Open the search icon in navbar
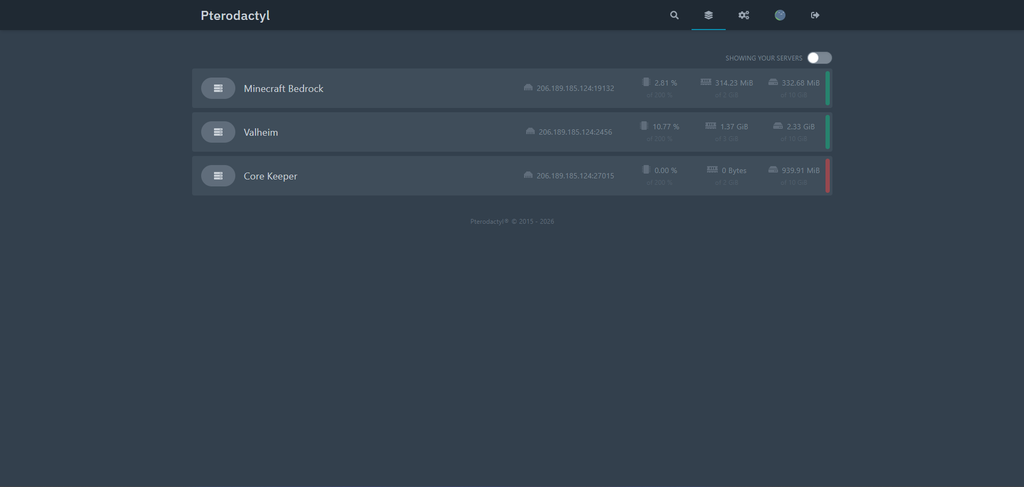Screen dimensions: 1024x487 click(674, 15)
